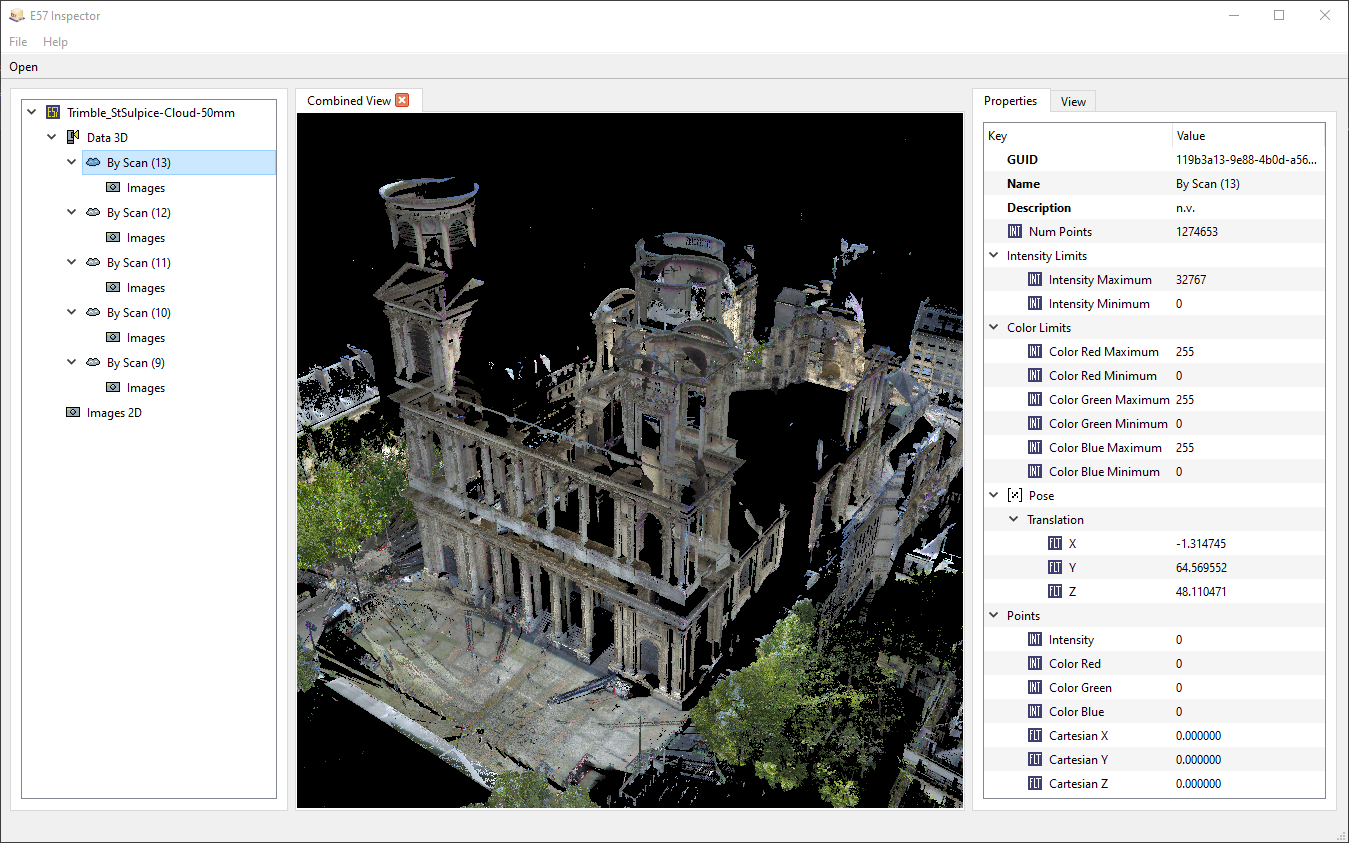Collapse the By Scan (13) tree node
Viewport: 1349px width, 843px height.
(x=72, y=162)
